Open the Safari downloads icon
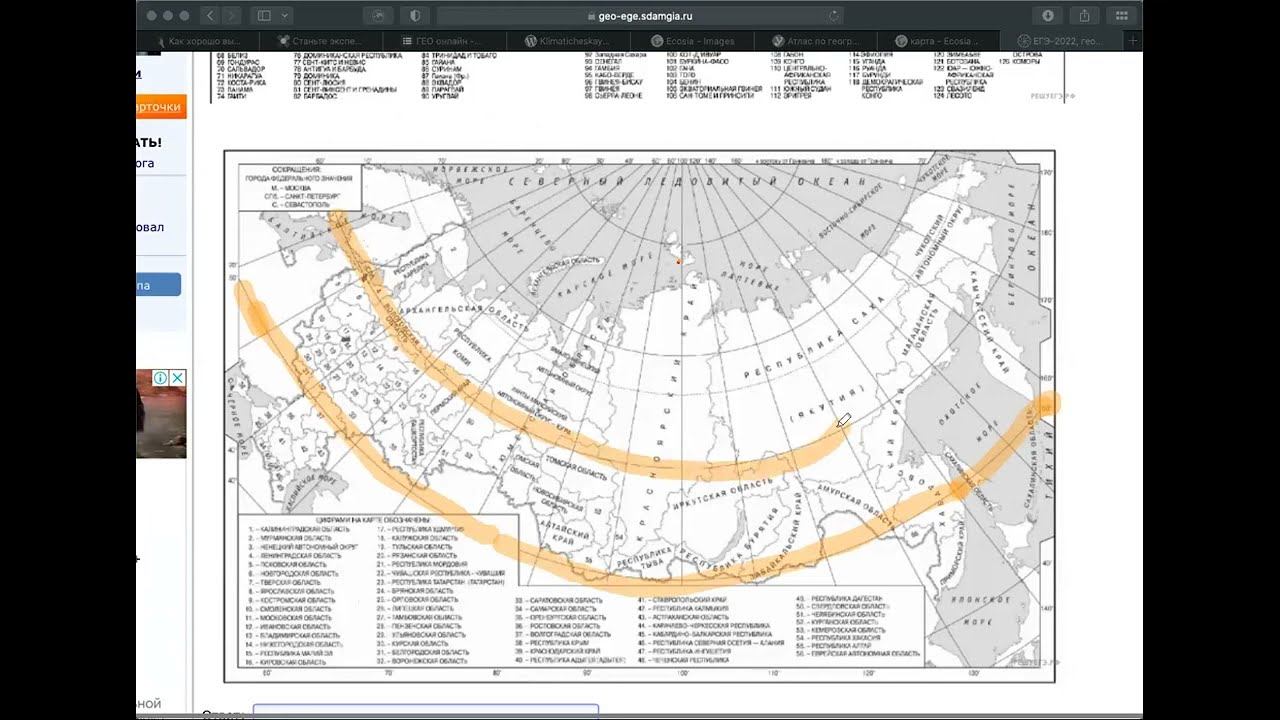 click(x=1048, y=16)
